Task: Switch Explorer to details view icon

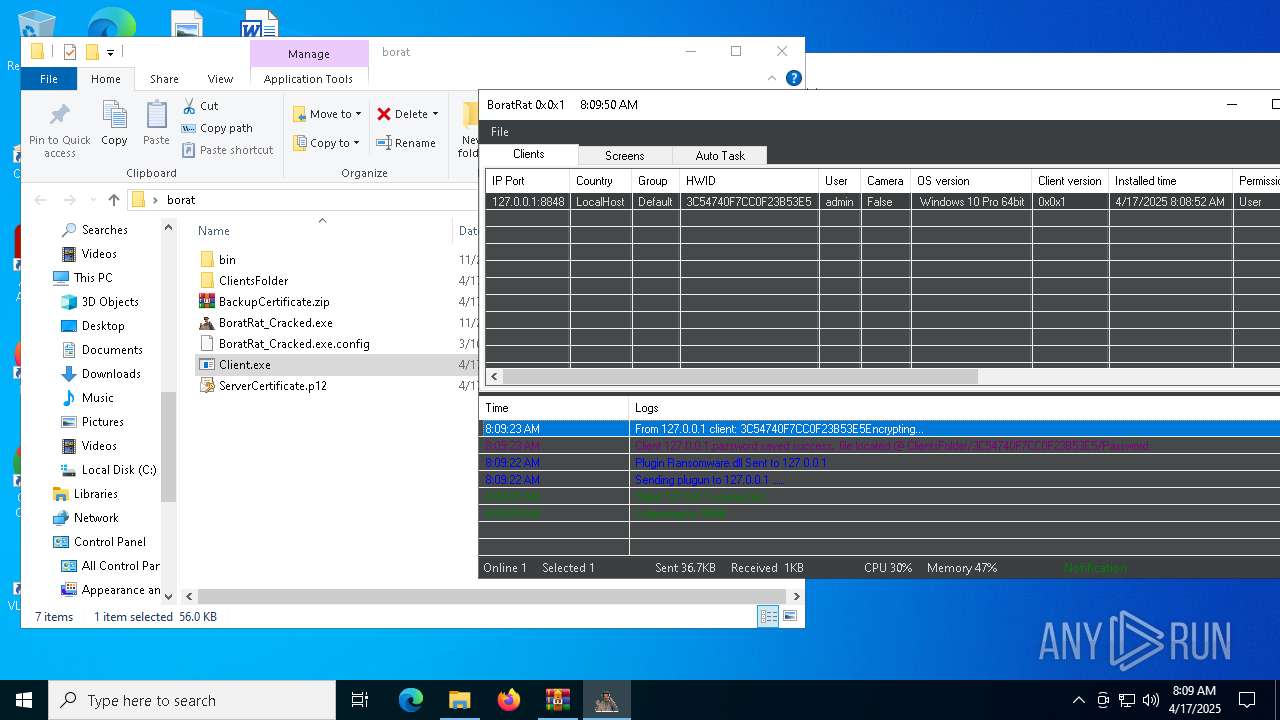Action: (x=768, y=617)
